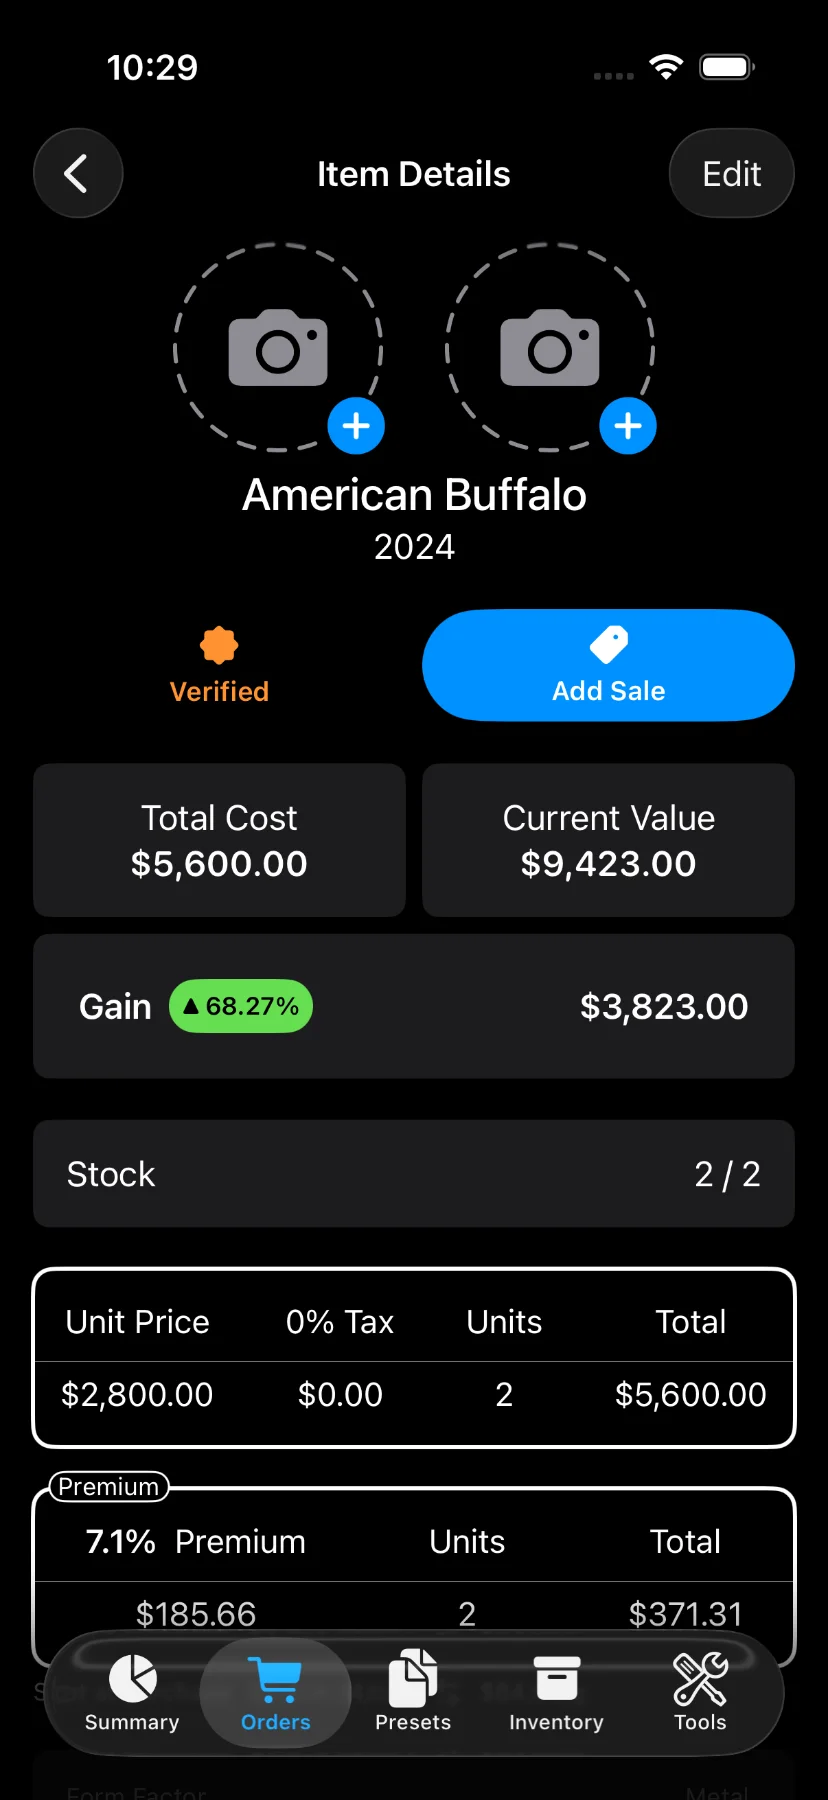This screenshot has height=1800, width=828.
Task: Switch to the Tools tab
Action: point(700,1694)
